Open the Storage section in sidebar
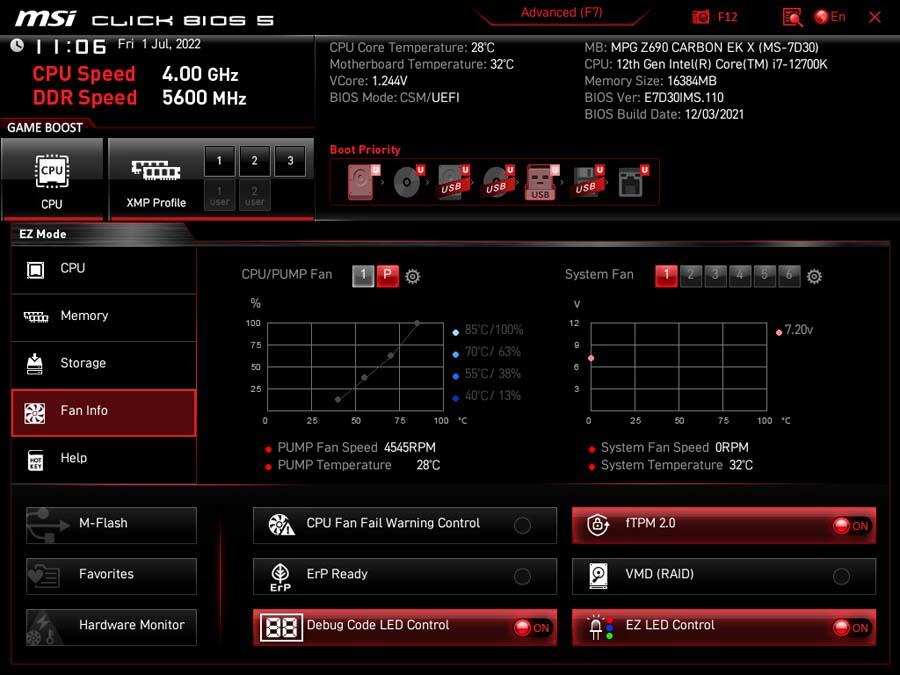 pos(104,363)
